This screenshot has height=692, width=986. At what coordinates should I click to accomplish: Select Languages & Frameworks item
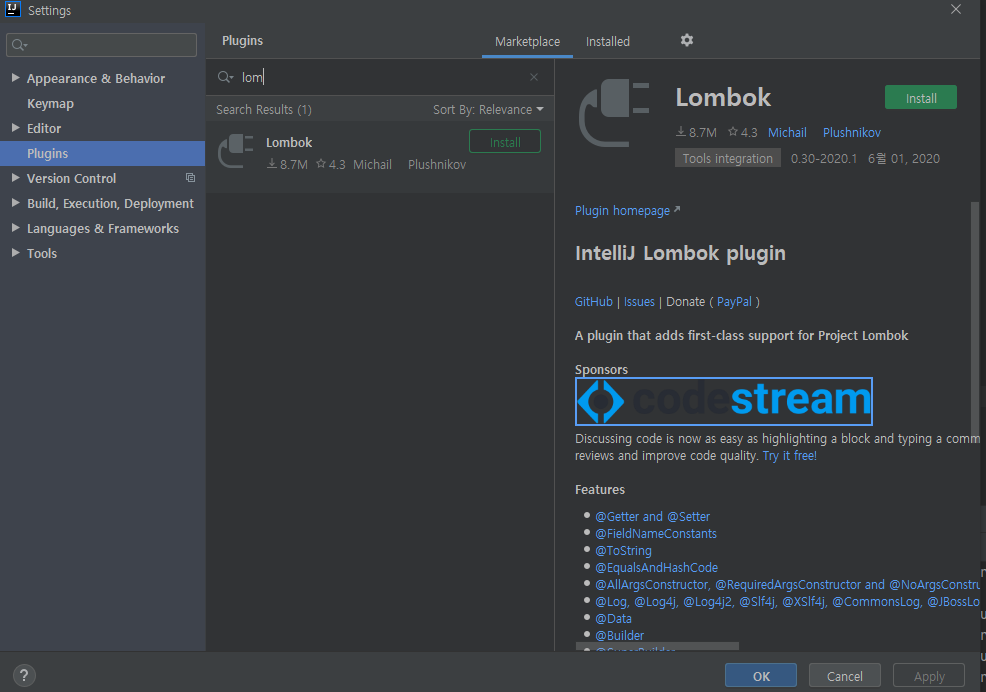point(102,229)
